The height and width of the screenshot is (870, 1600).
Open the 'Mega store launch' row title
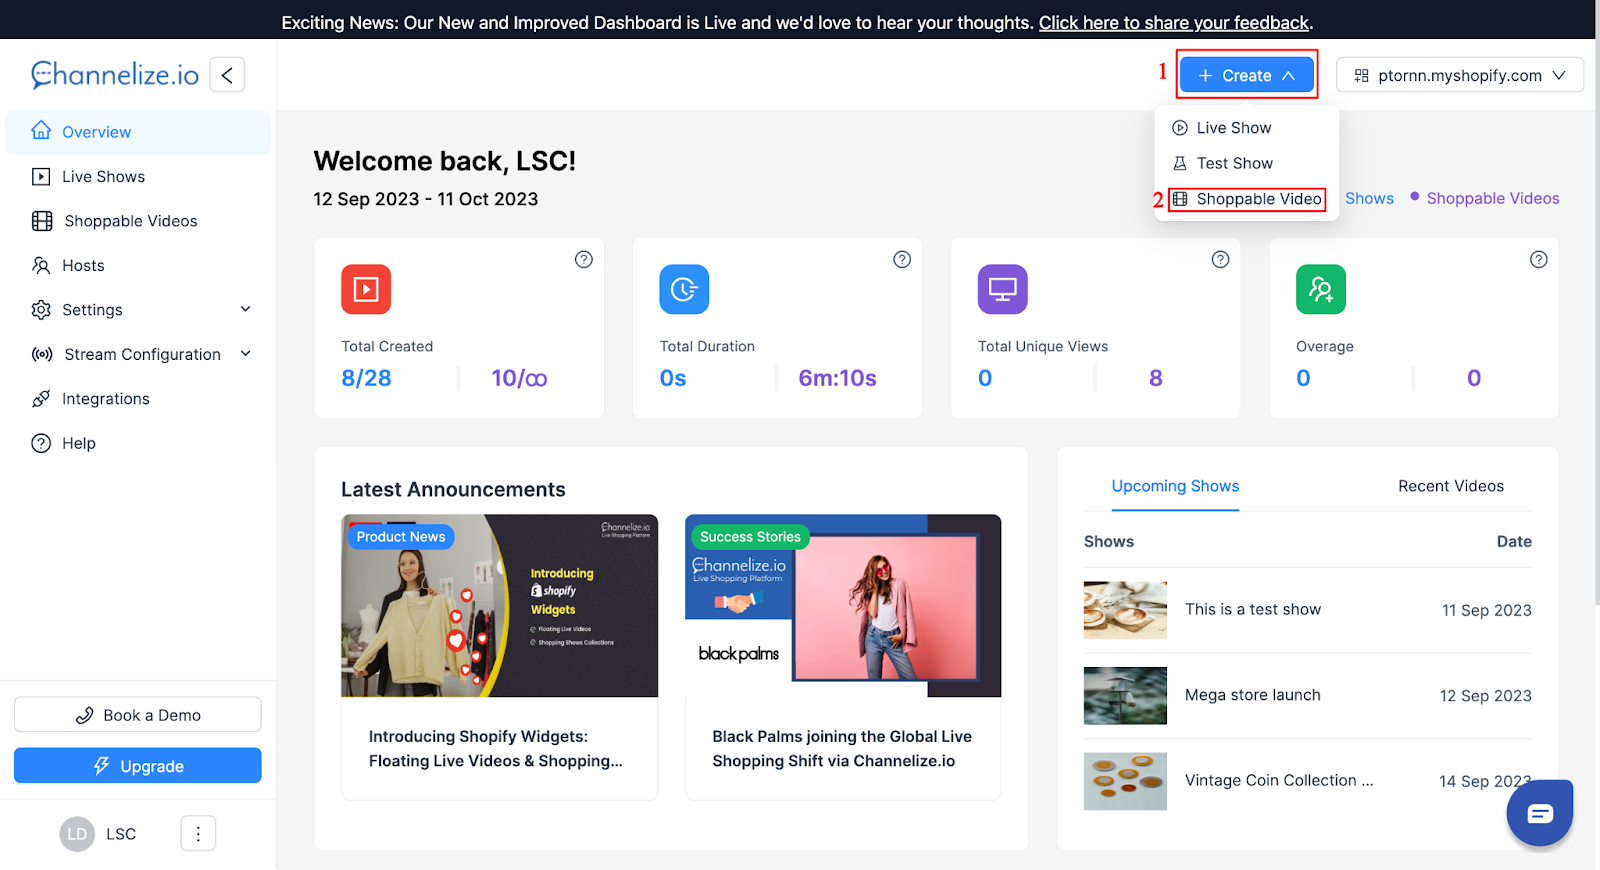[1253, 695]
